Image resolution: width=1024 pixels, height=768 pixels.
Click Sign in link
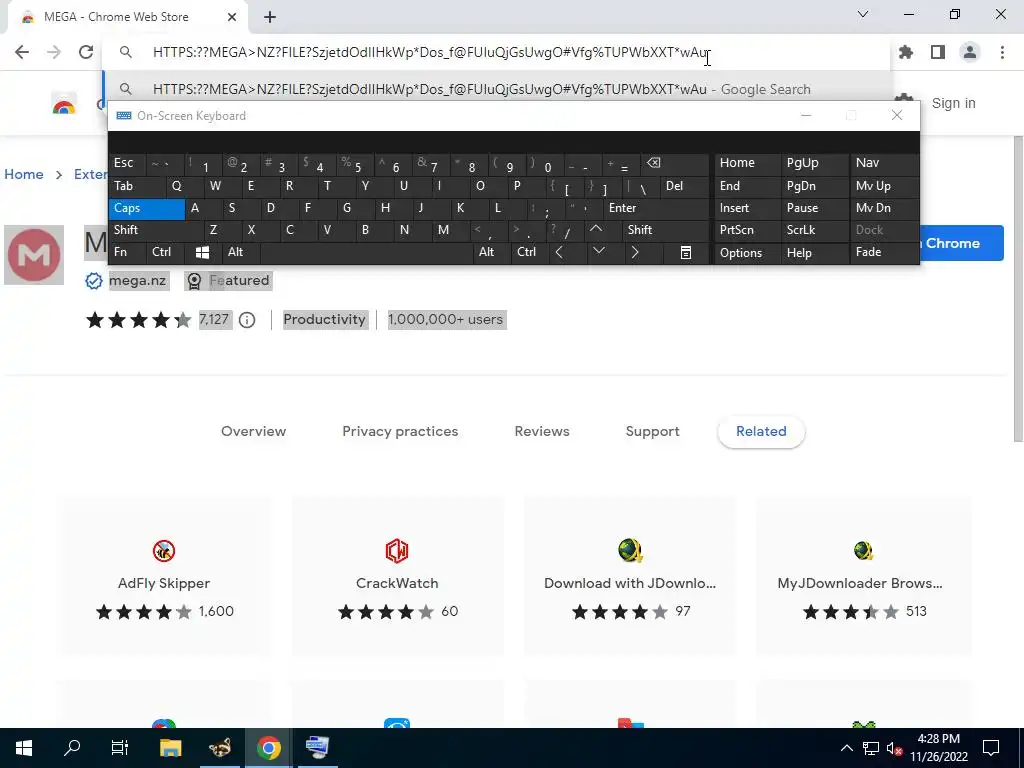953,103
